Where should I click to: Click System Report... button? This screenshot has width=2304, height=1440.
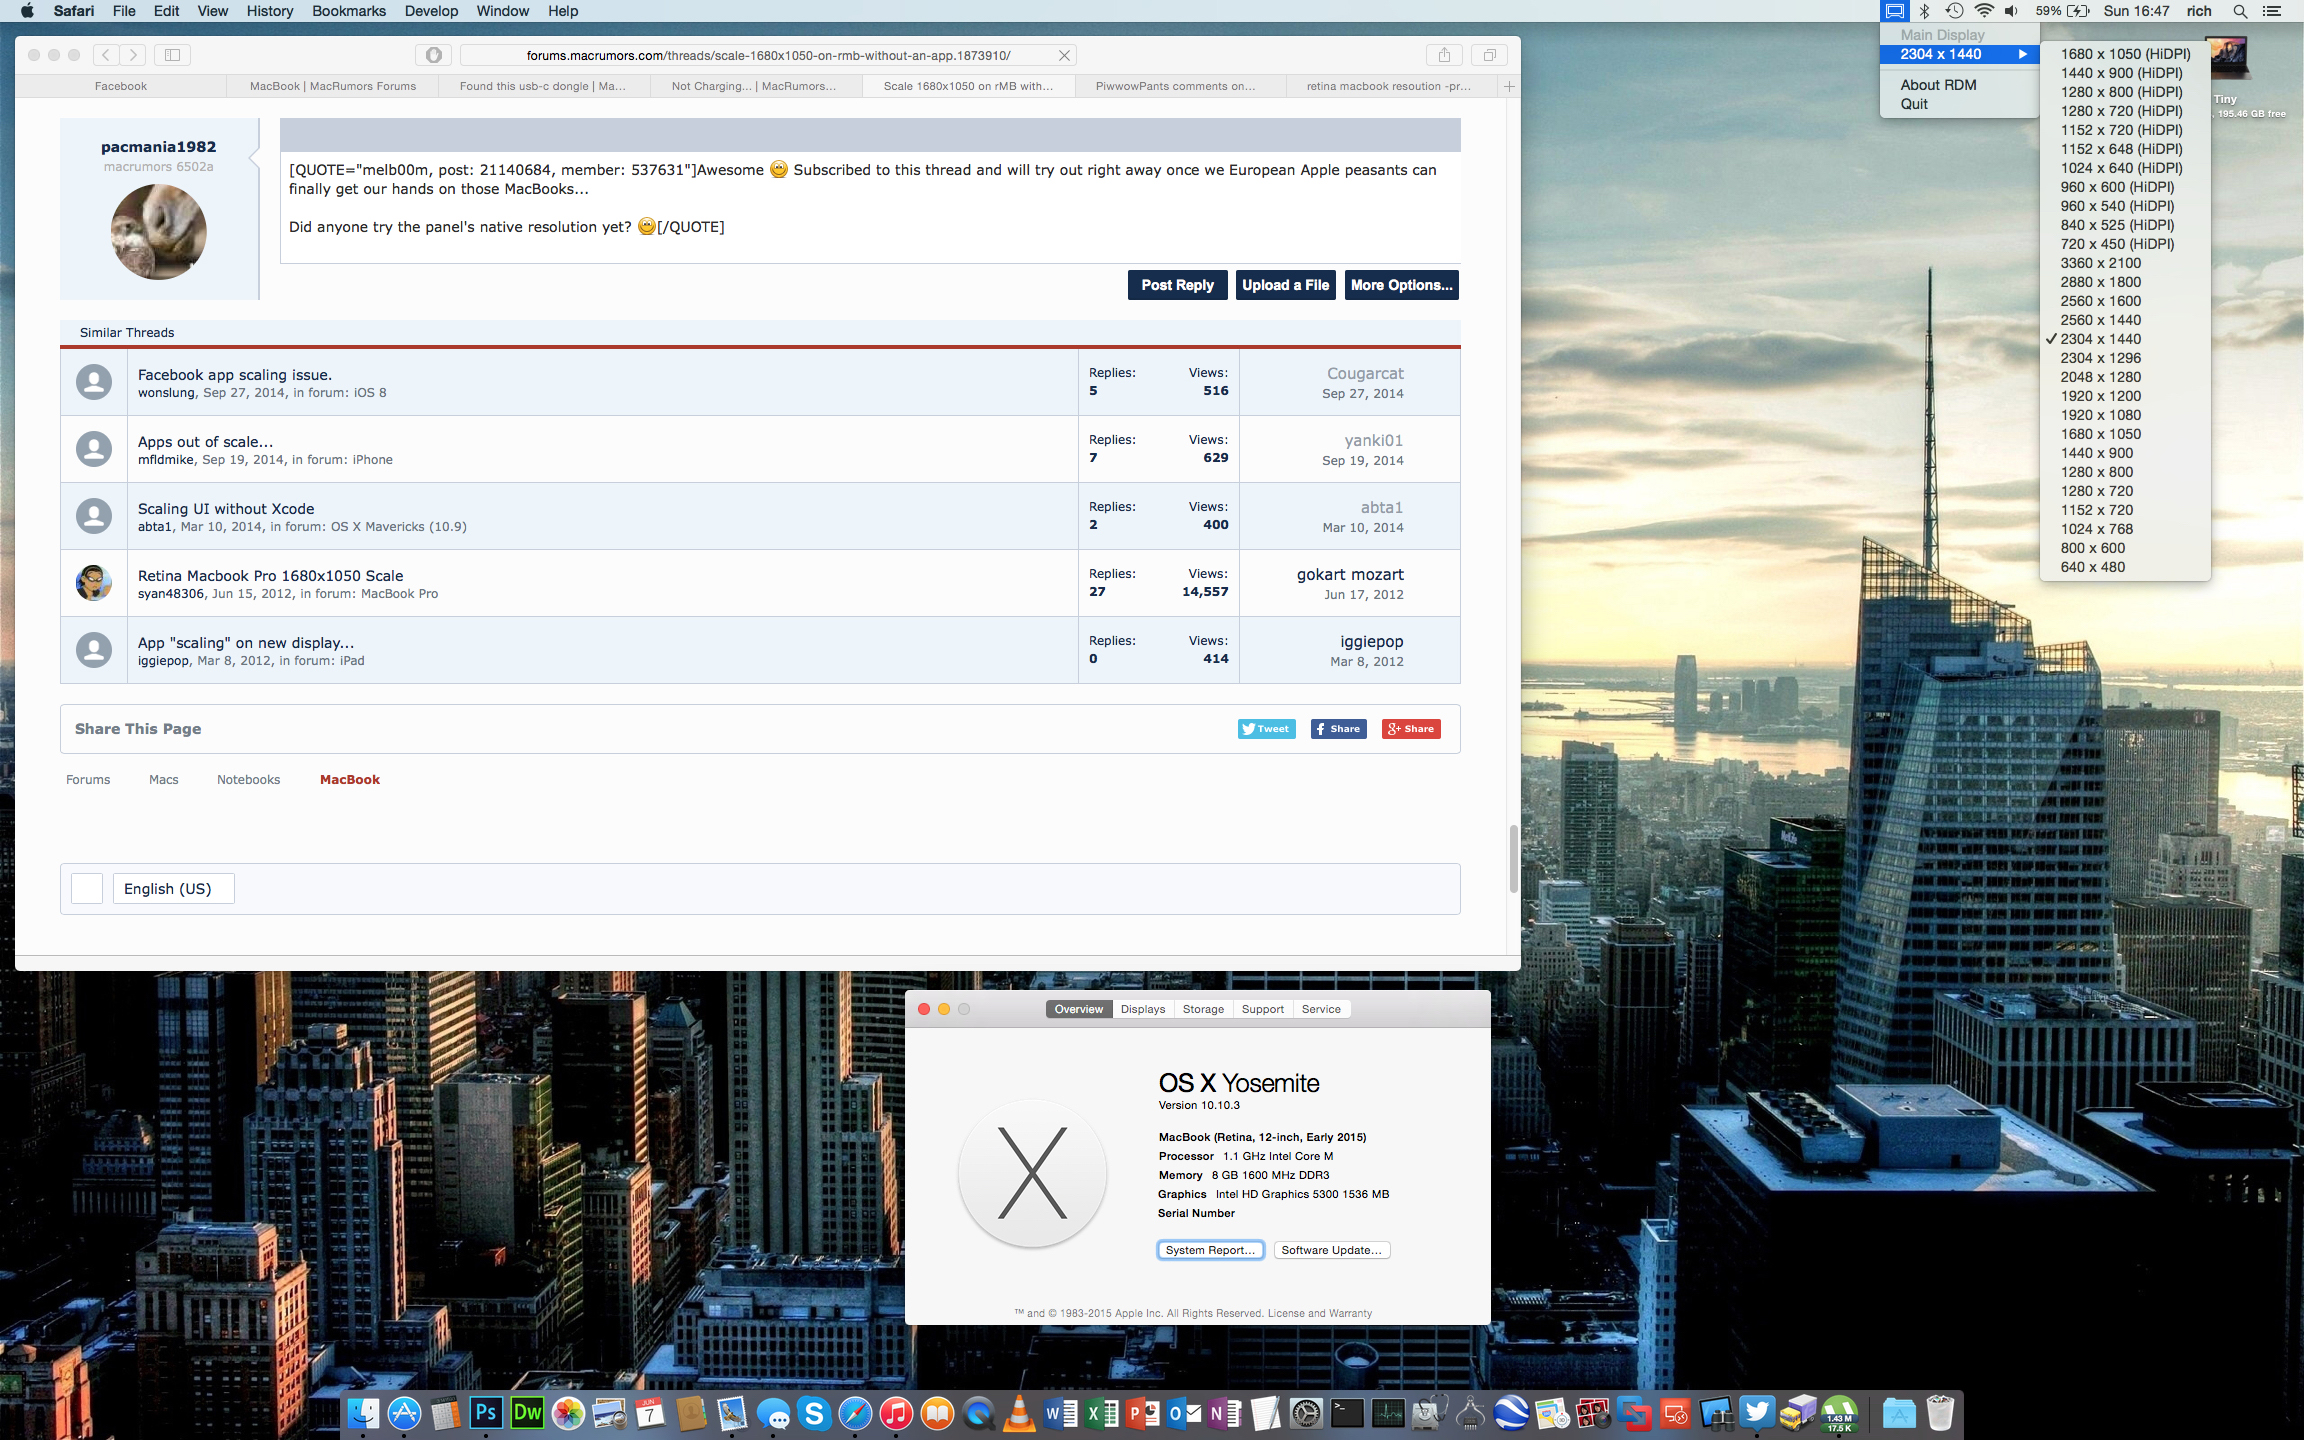click(1210, 1250)
